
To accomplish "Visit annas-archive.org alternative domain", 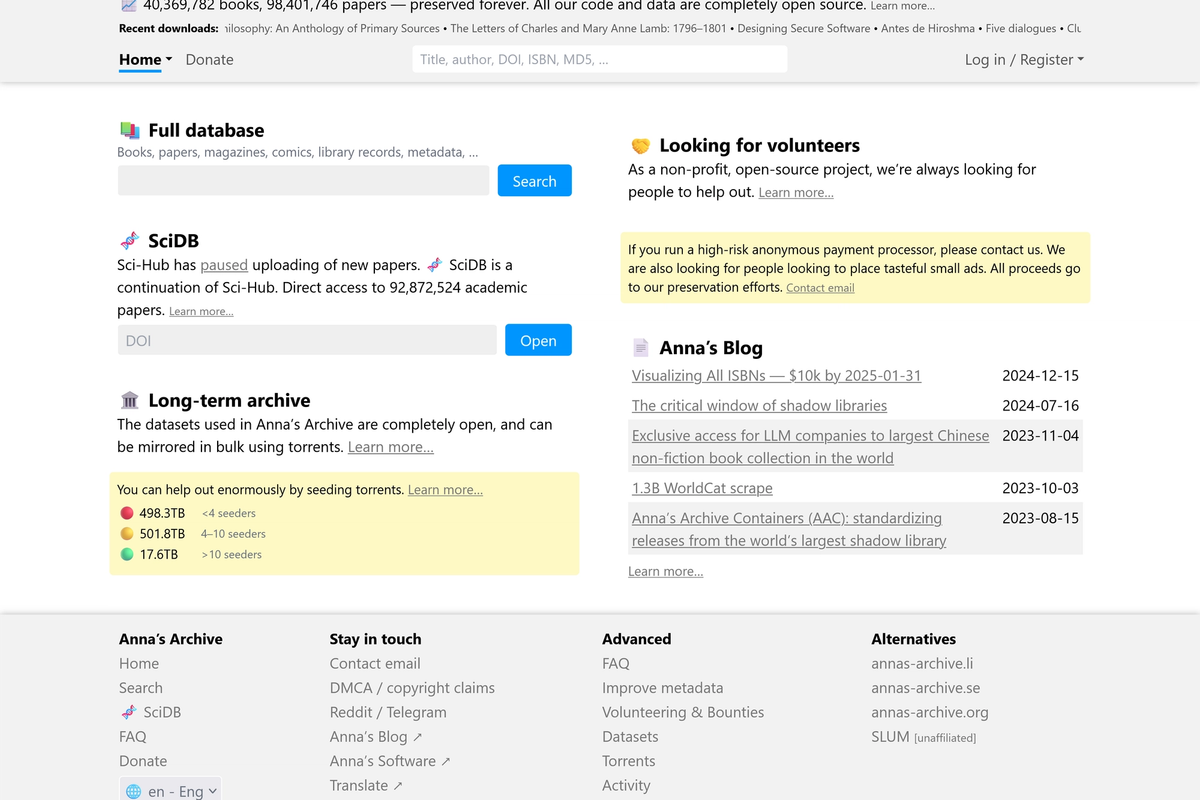I will (930, 712).
